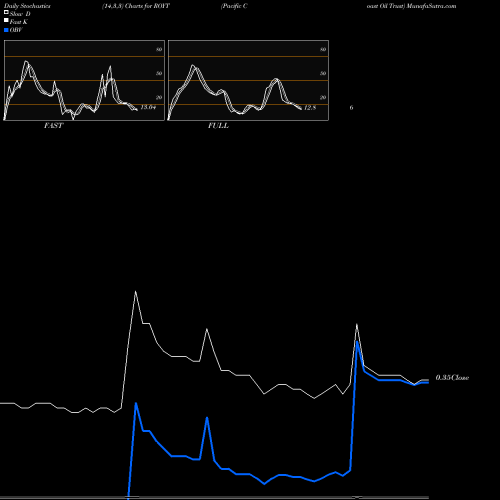Click the '0.35Close' price label
Image resolution: width=500 pixels, height=500 pixels.
point(452,378)
